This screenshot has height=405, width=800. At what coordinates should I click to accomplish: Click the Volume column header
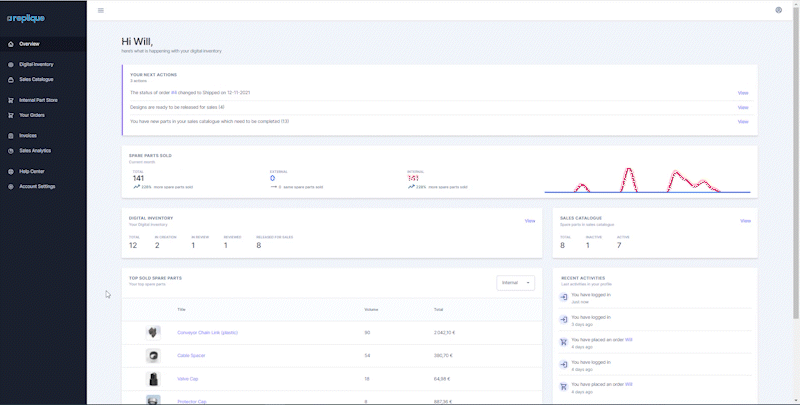point(371,310)
